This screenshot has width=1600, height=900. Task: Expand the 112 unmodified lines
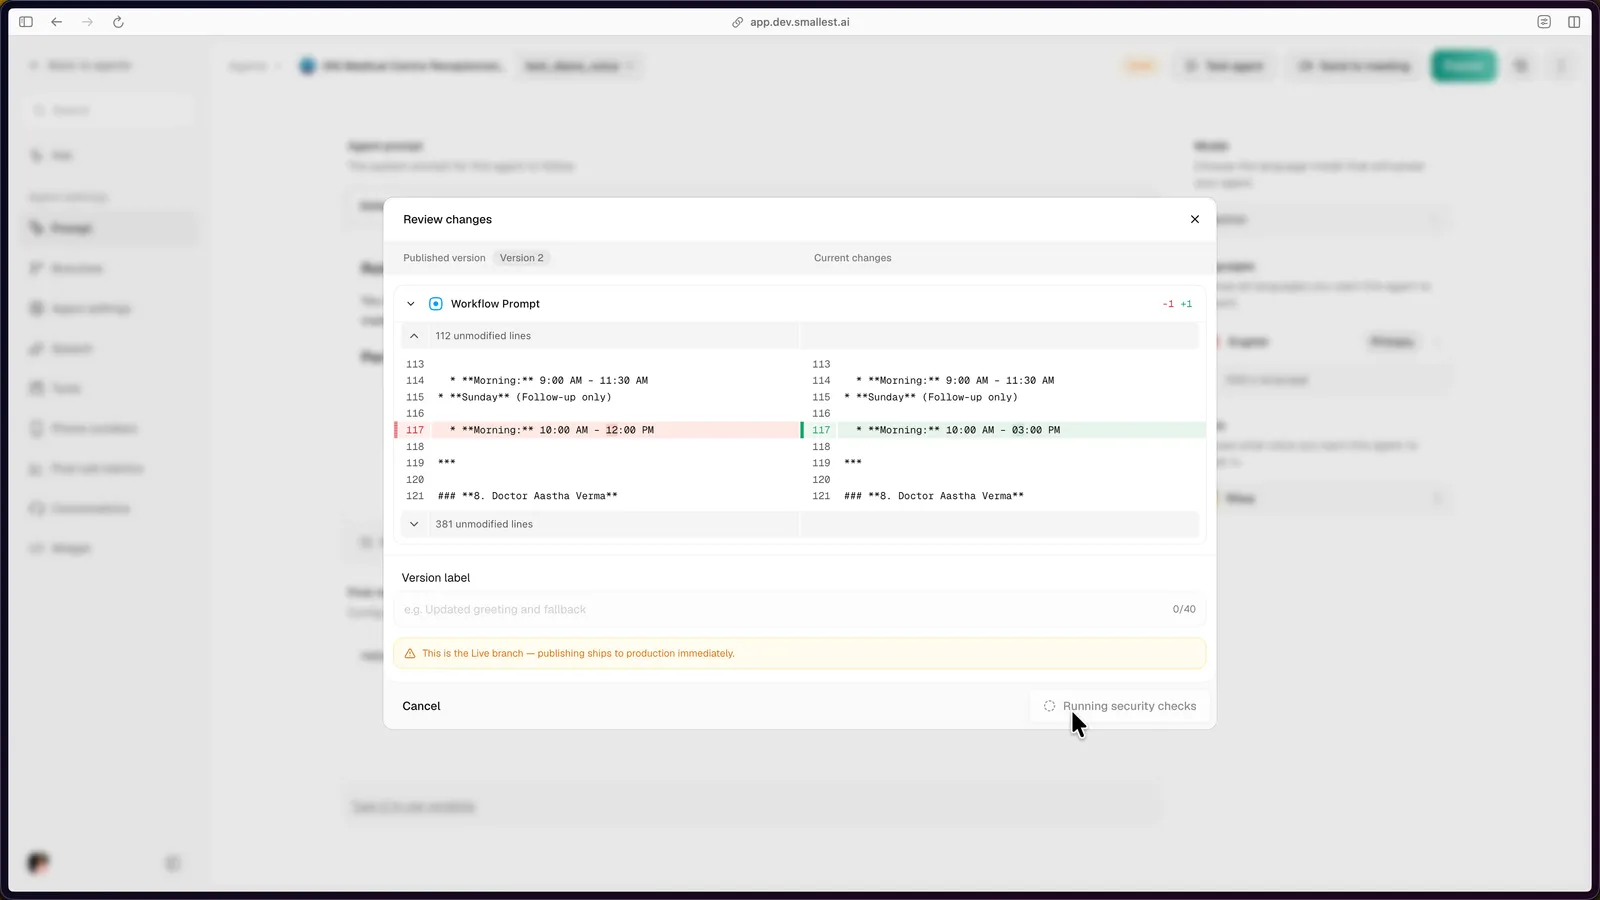point(414,336)
